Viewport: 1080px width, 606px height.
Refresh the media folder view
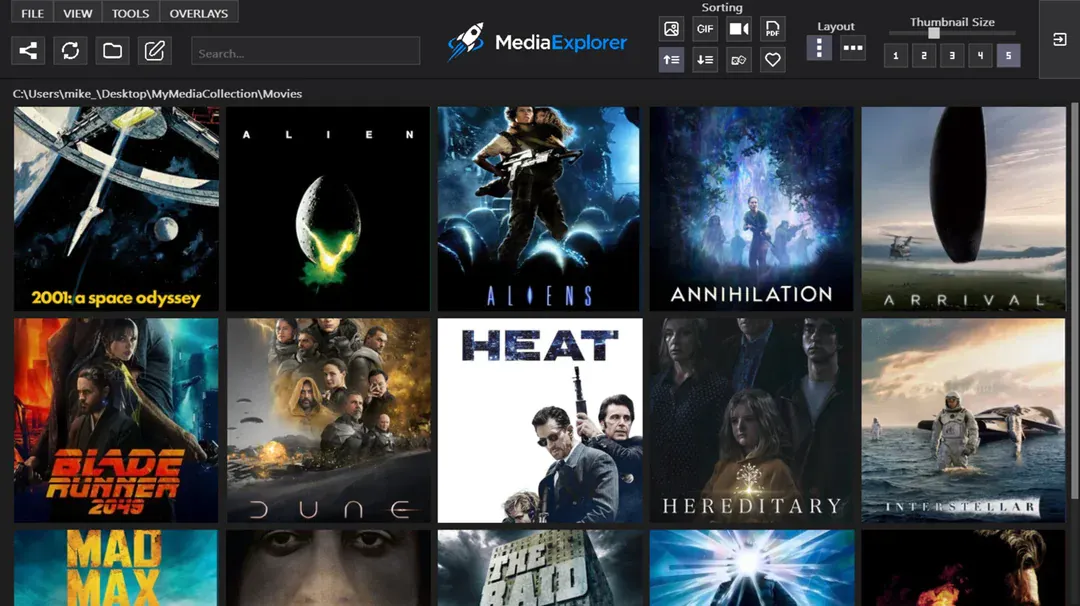pos(70,50)
